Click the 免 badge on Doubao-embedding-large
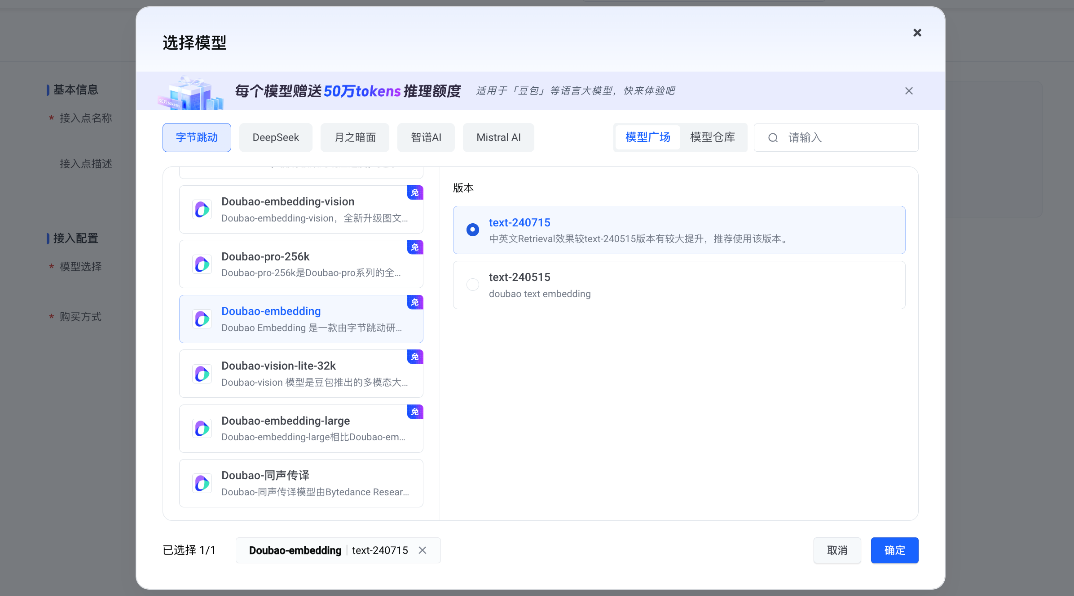The width and height of the screenshot is (1074, 596). pos(415,411)
